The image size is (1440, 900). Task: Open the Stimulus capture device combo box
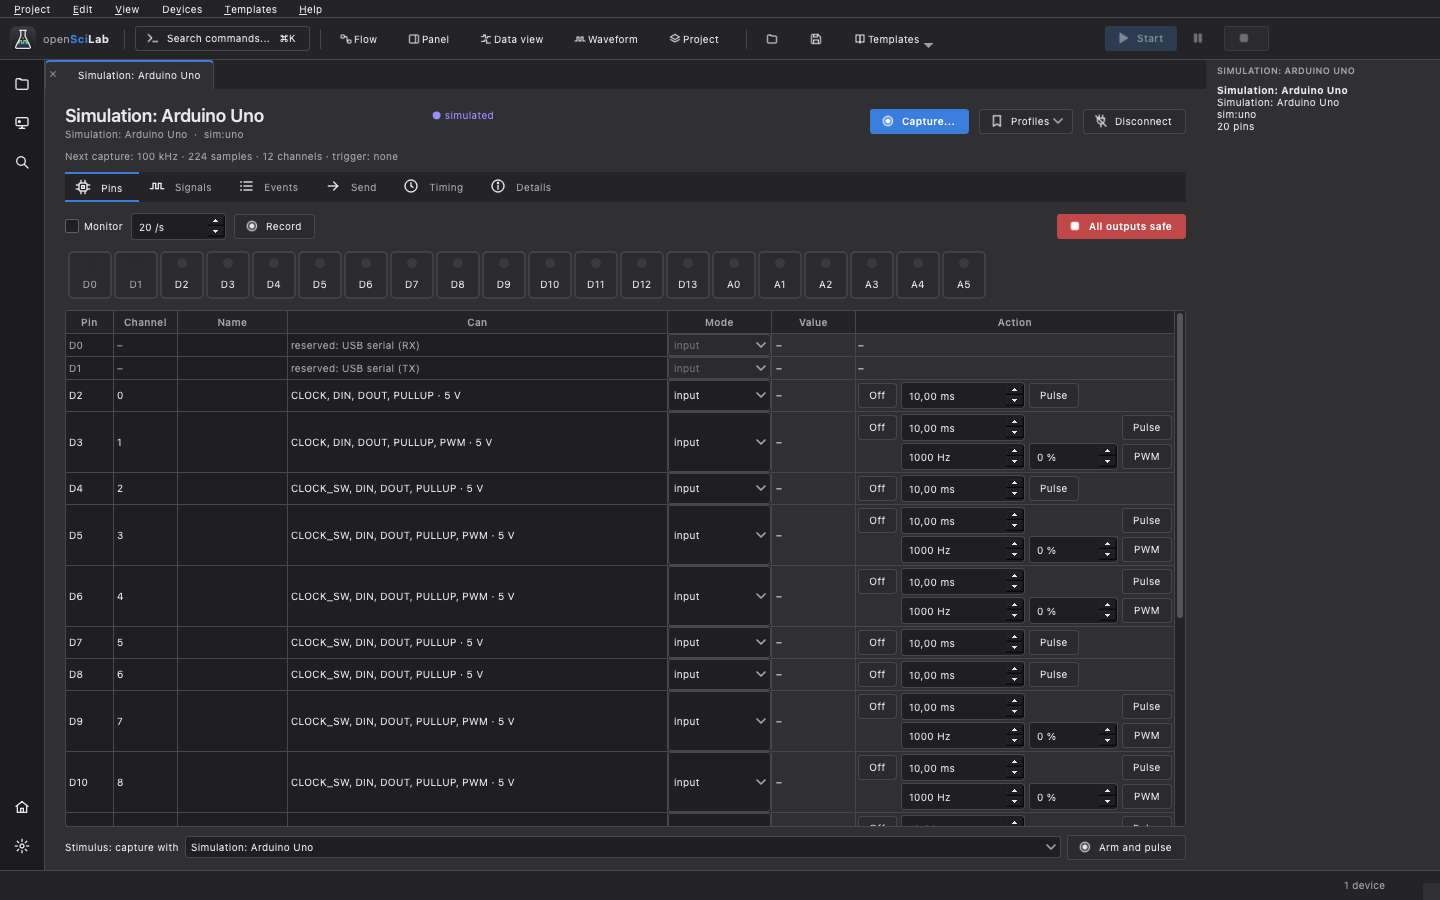coord(622,847)
